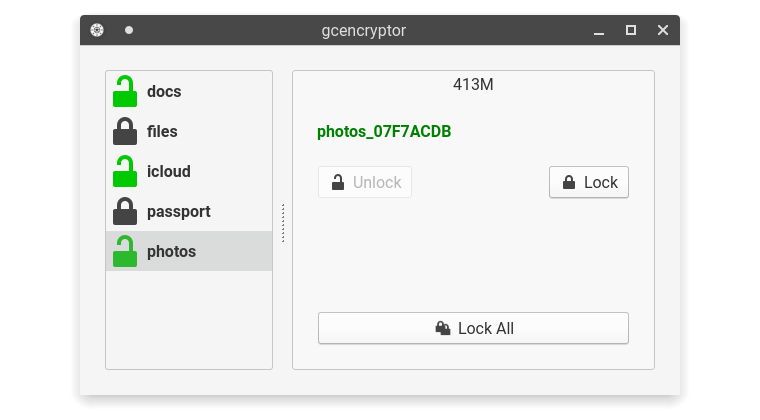Viewport: 760px width, 420px height.
Task: Click the greyed-out Unlock button
Action: [365, 182]
